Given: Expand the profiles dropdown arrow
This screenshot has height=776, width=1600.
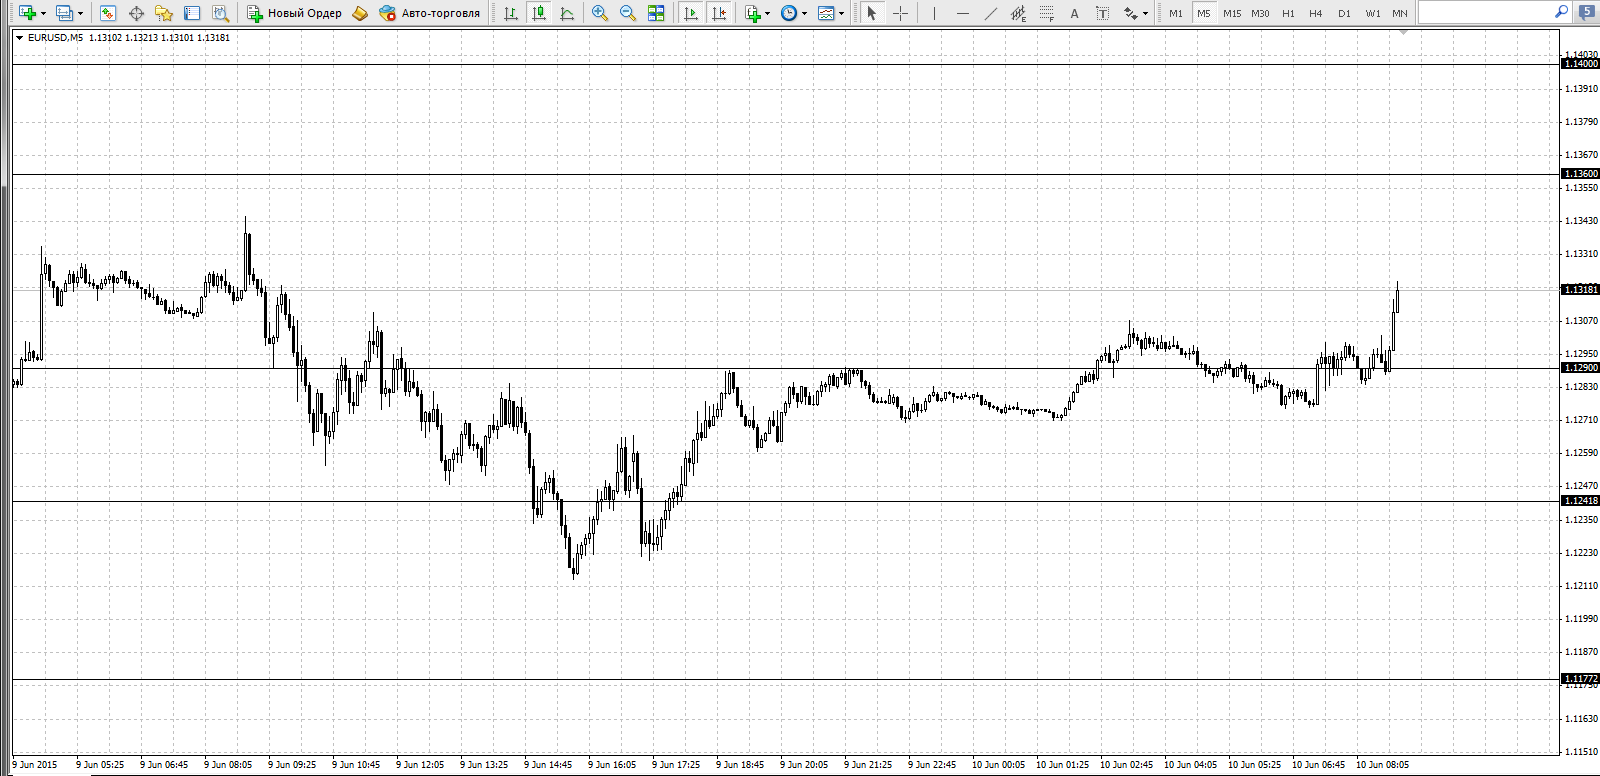Looking at the screenshot, I should (x=80, y=13).
